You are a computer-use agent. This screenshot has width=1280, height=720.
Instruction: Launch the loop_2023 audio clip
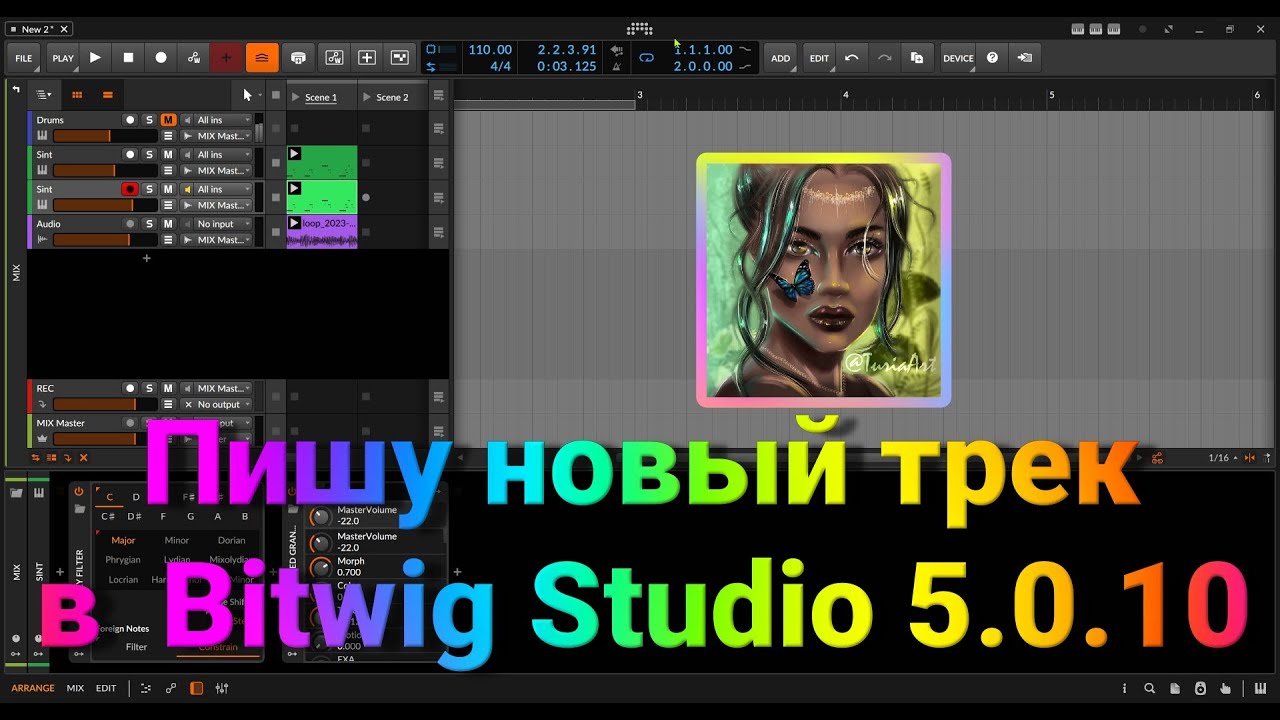coord(294,223)
